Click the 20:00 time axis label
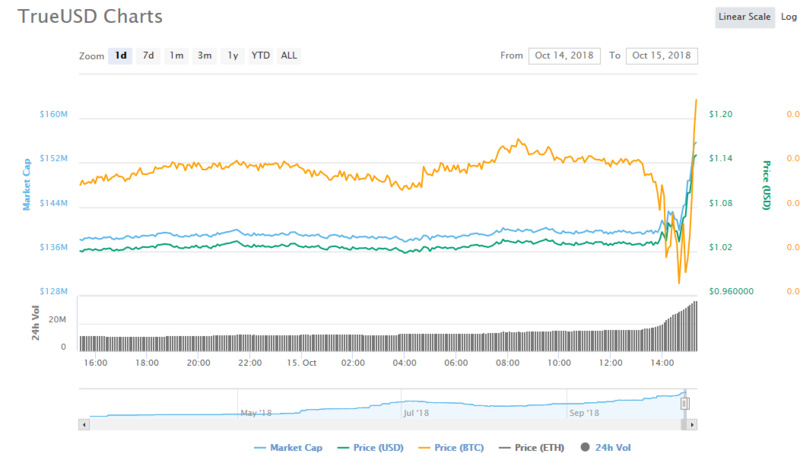The width and height of the screenshot is (800, 460). [198, 363]
